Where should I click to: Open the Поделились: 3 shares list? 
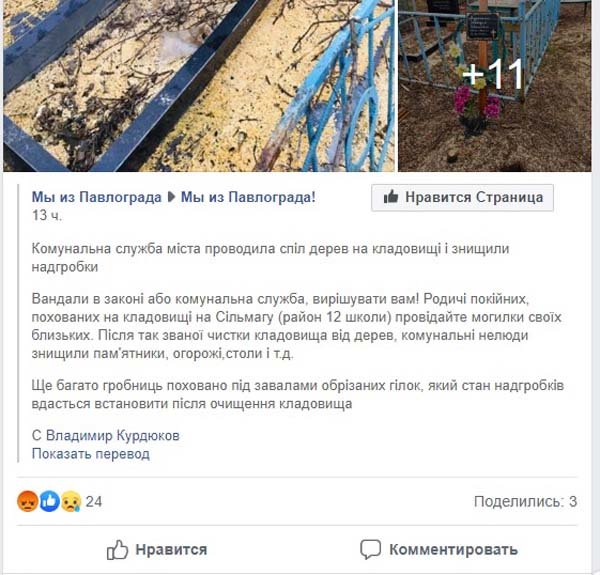click(x=525, y=502)
